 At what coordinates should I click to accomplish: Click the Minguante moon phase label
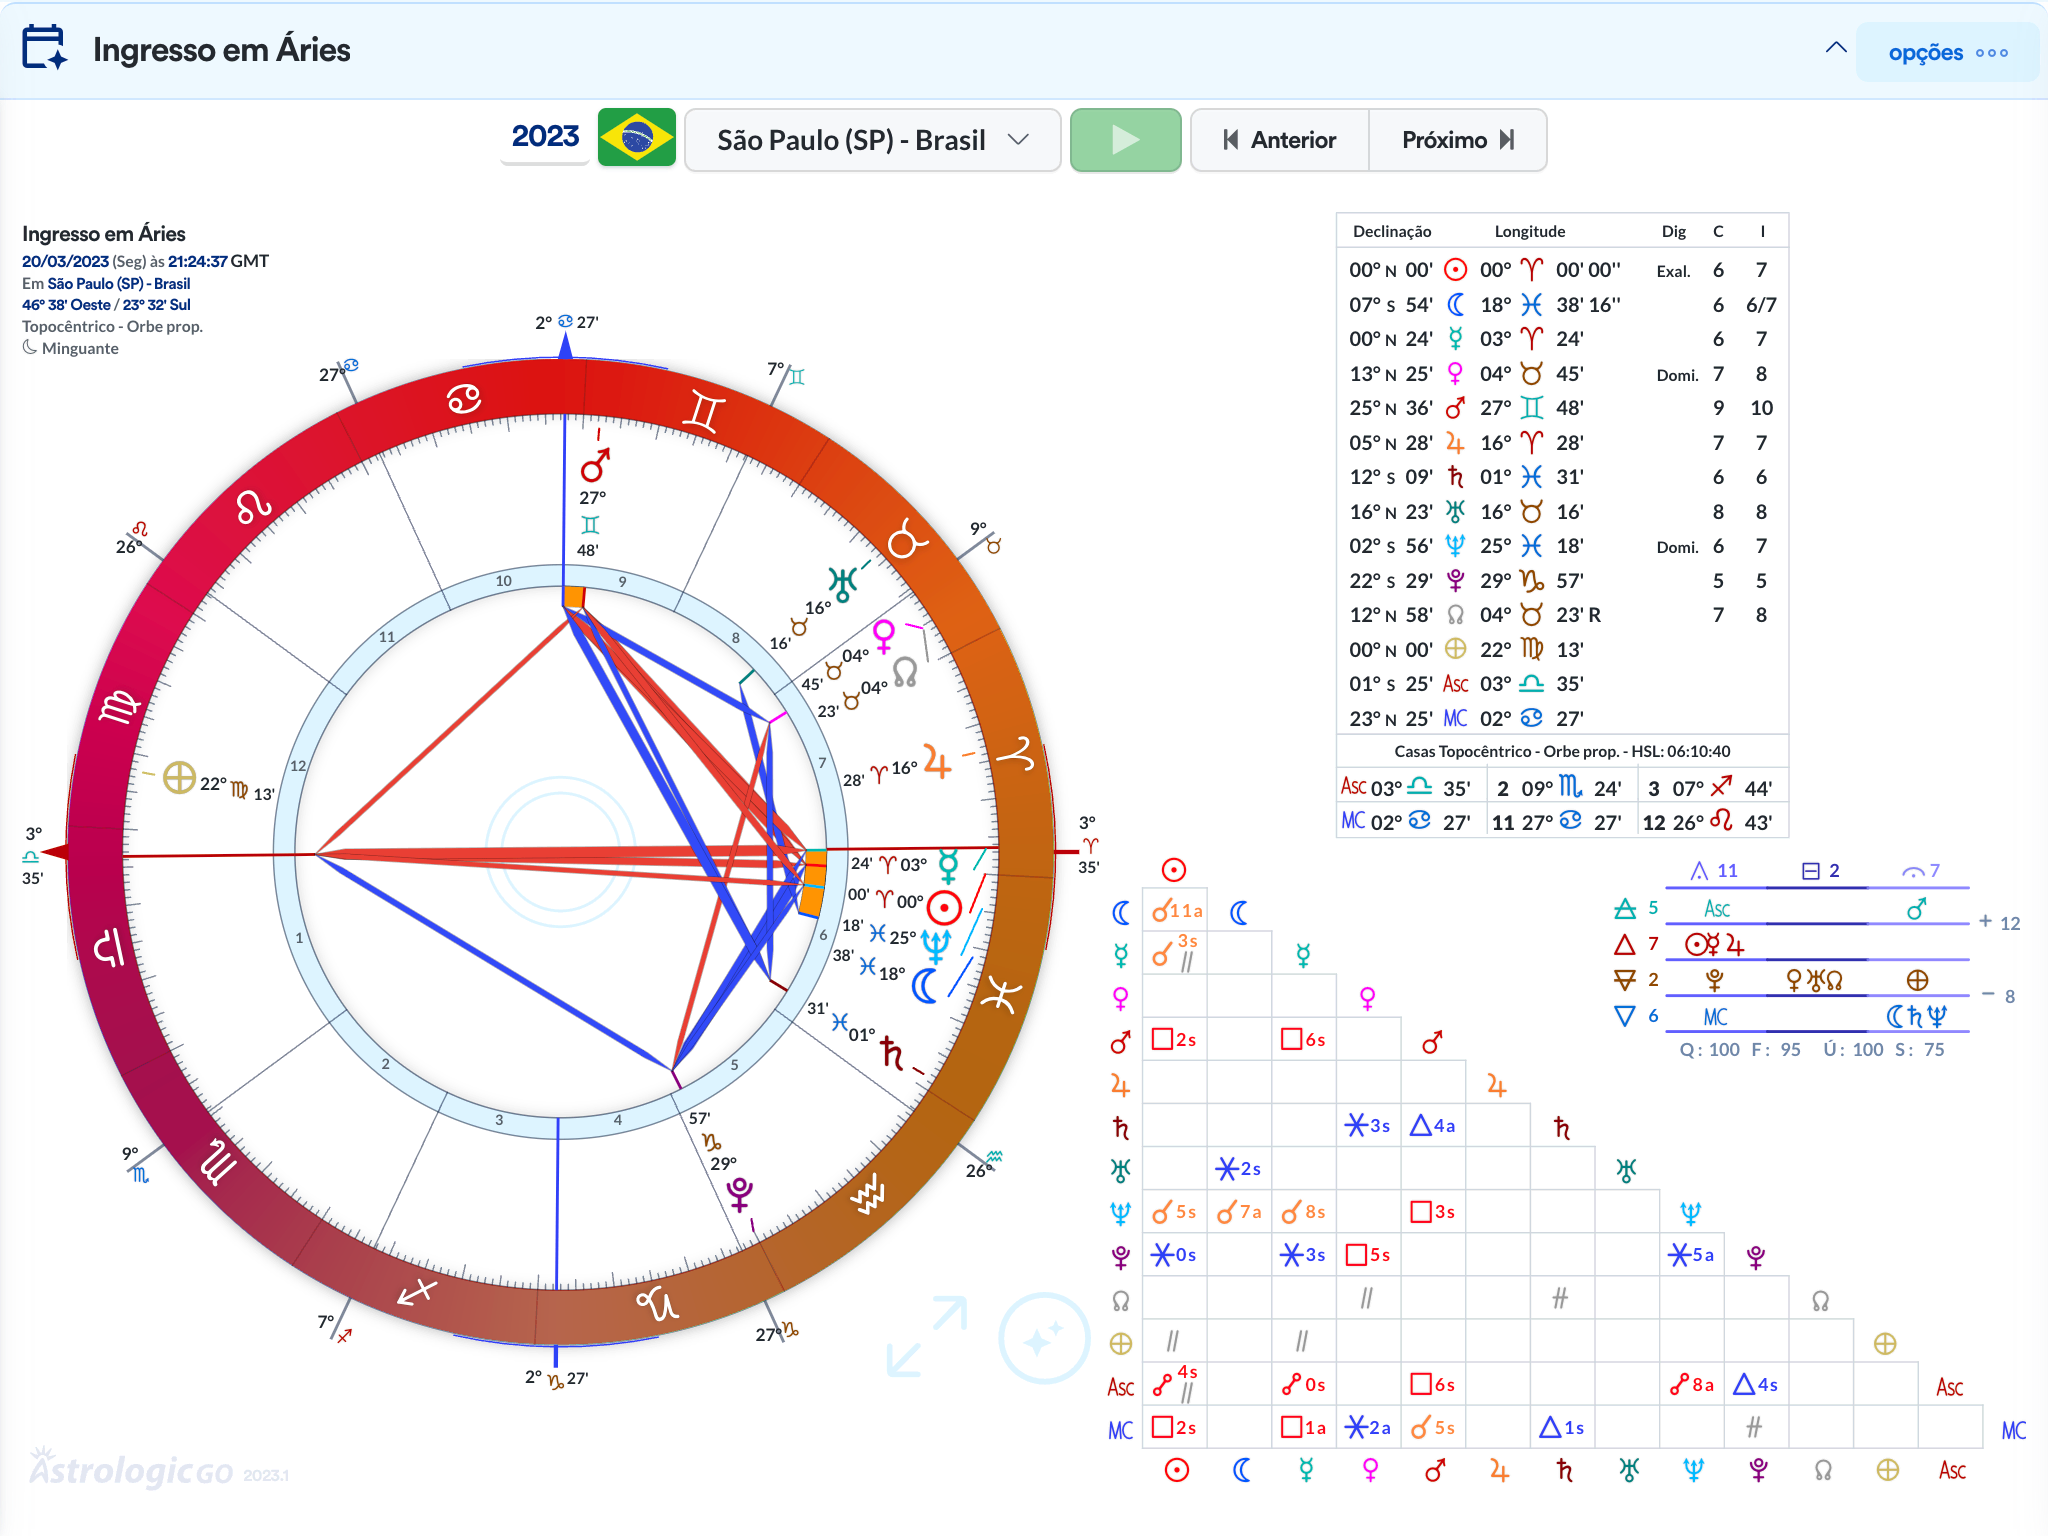pyautogui.click(x=80, y=349)
